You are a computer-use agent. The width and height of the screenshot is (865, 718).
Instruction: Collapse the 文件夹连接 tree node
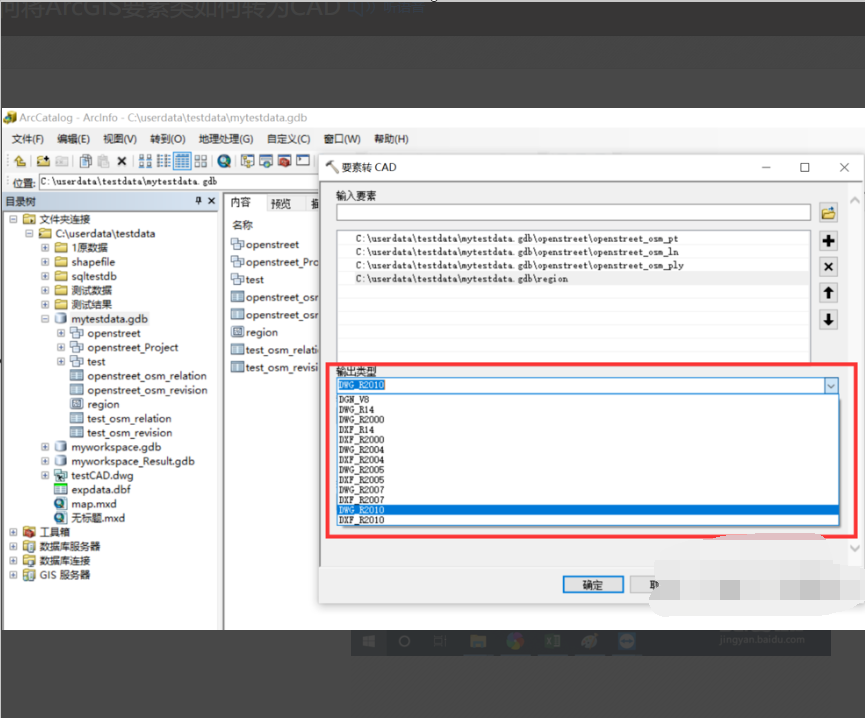tap(13, 219)
